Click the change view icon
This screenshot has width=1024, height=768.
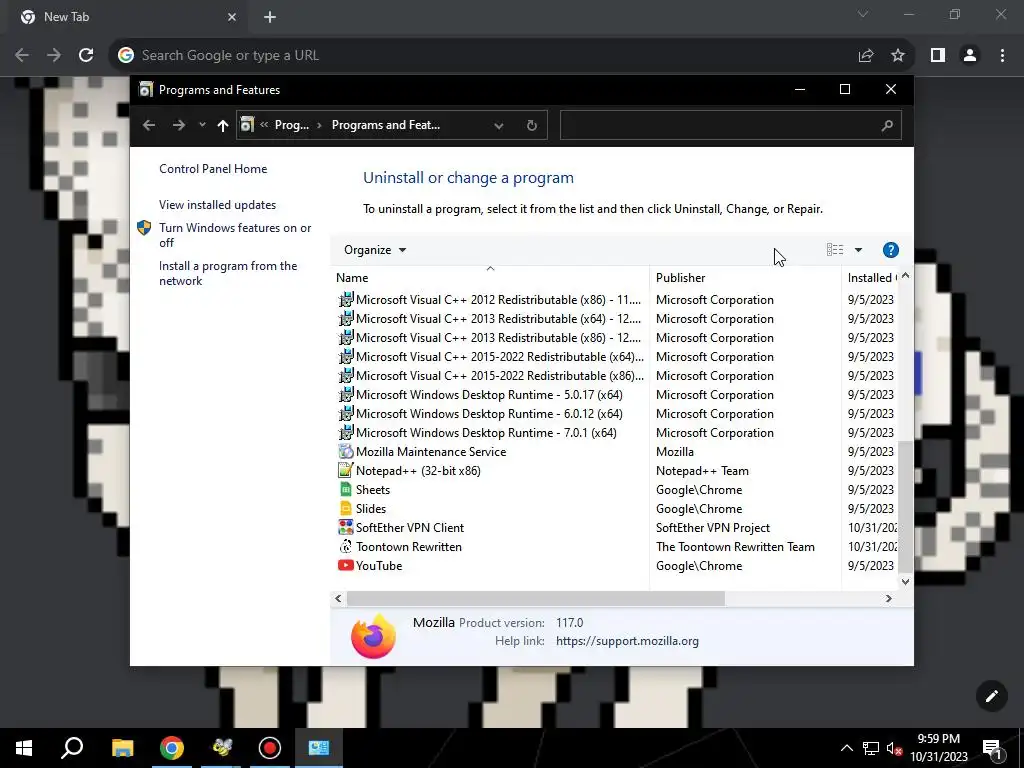[835, 250]
